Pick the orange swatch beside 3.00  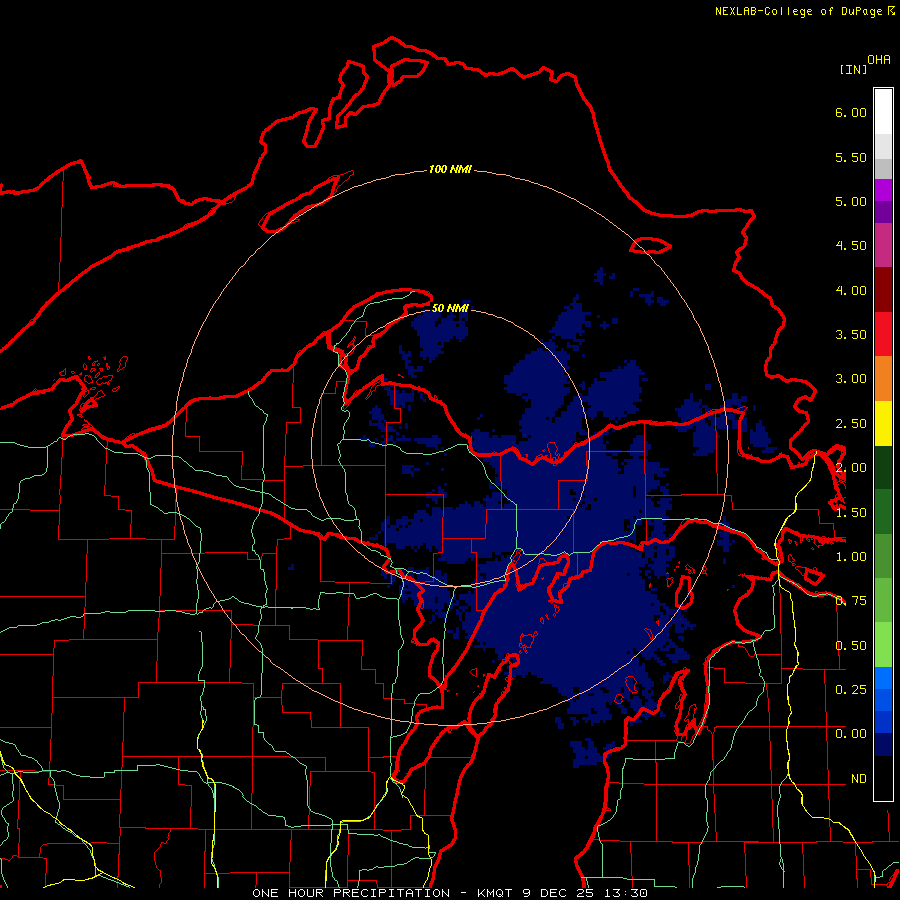[883, 379]
